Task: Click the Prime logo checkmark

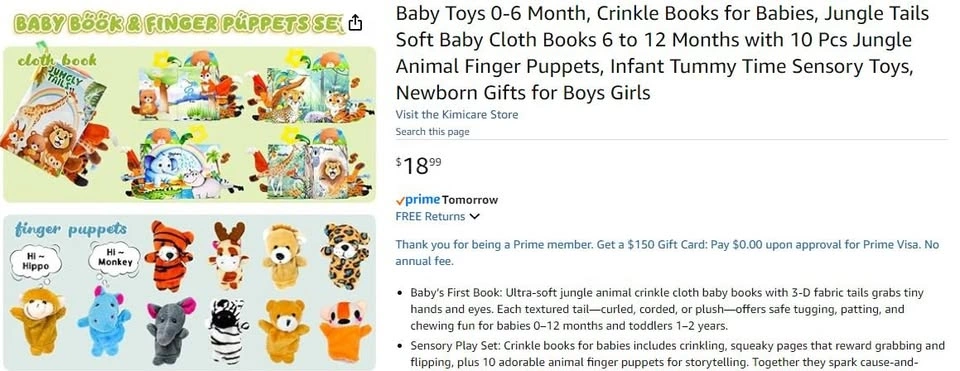Action: tap(400, 200)
